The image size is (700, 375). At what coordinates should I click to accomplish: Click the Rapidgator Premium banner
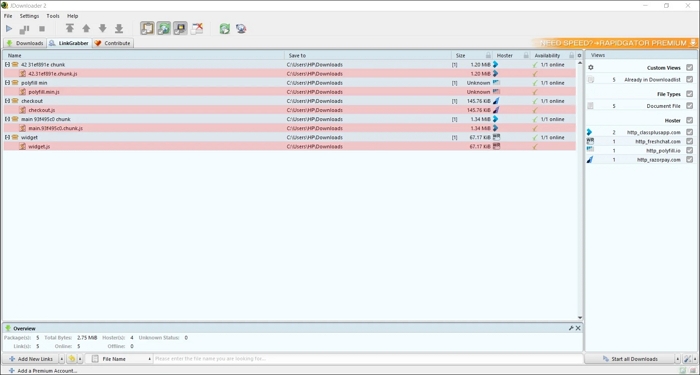(616, 43)
